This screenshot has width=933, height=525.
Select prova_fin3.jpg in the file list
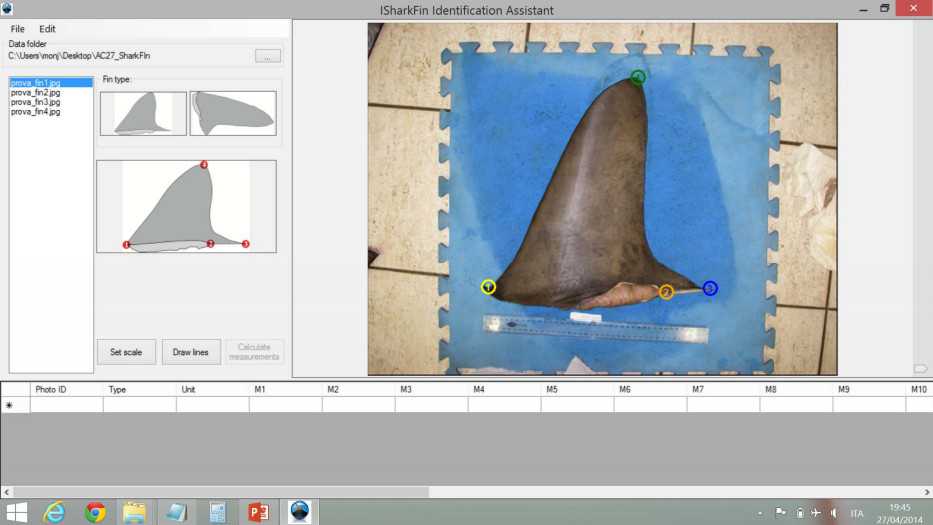[x=36, y=102]
